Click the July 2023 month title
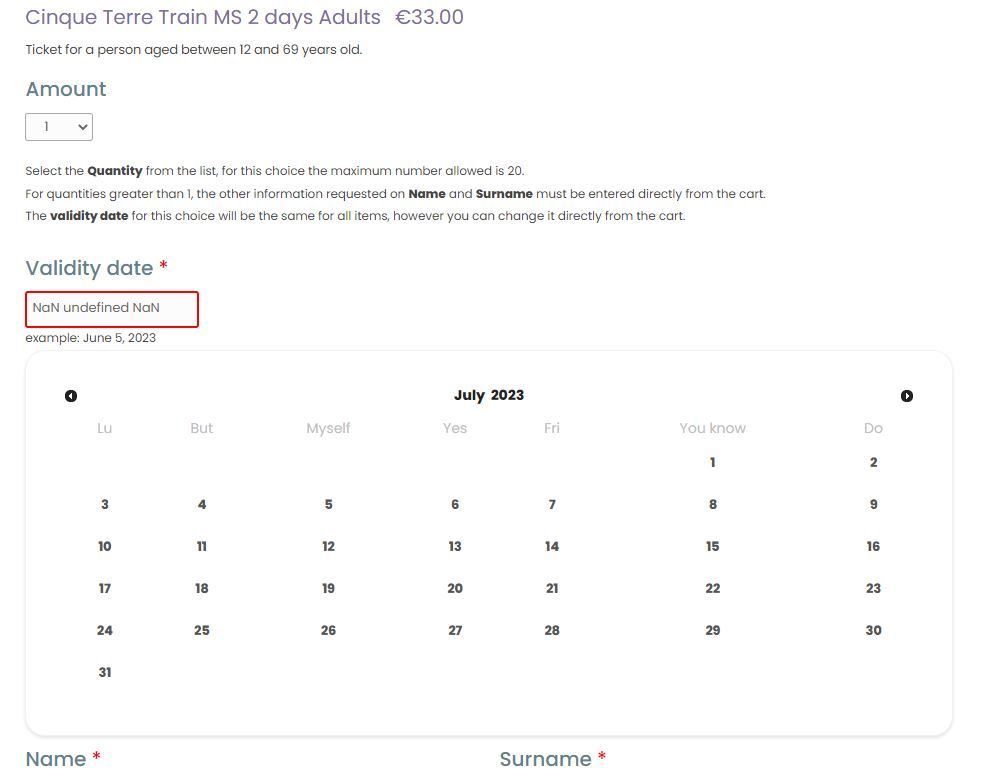1006x770 pixels. tap(489, 395)
